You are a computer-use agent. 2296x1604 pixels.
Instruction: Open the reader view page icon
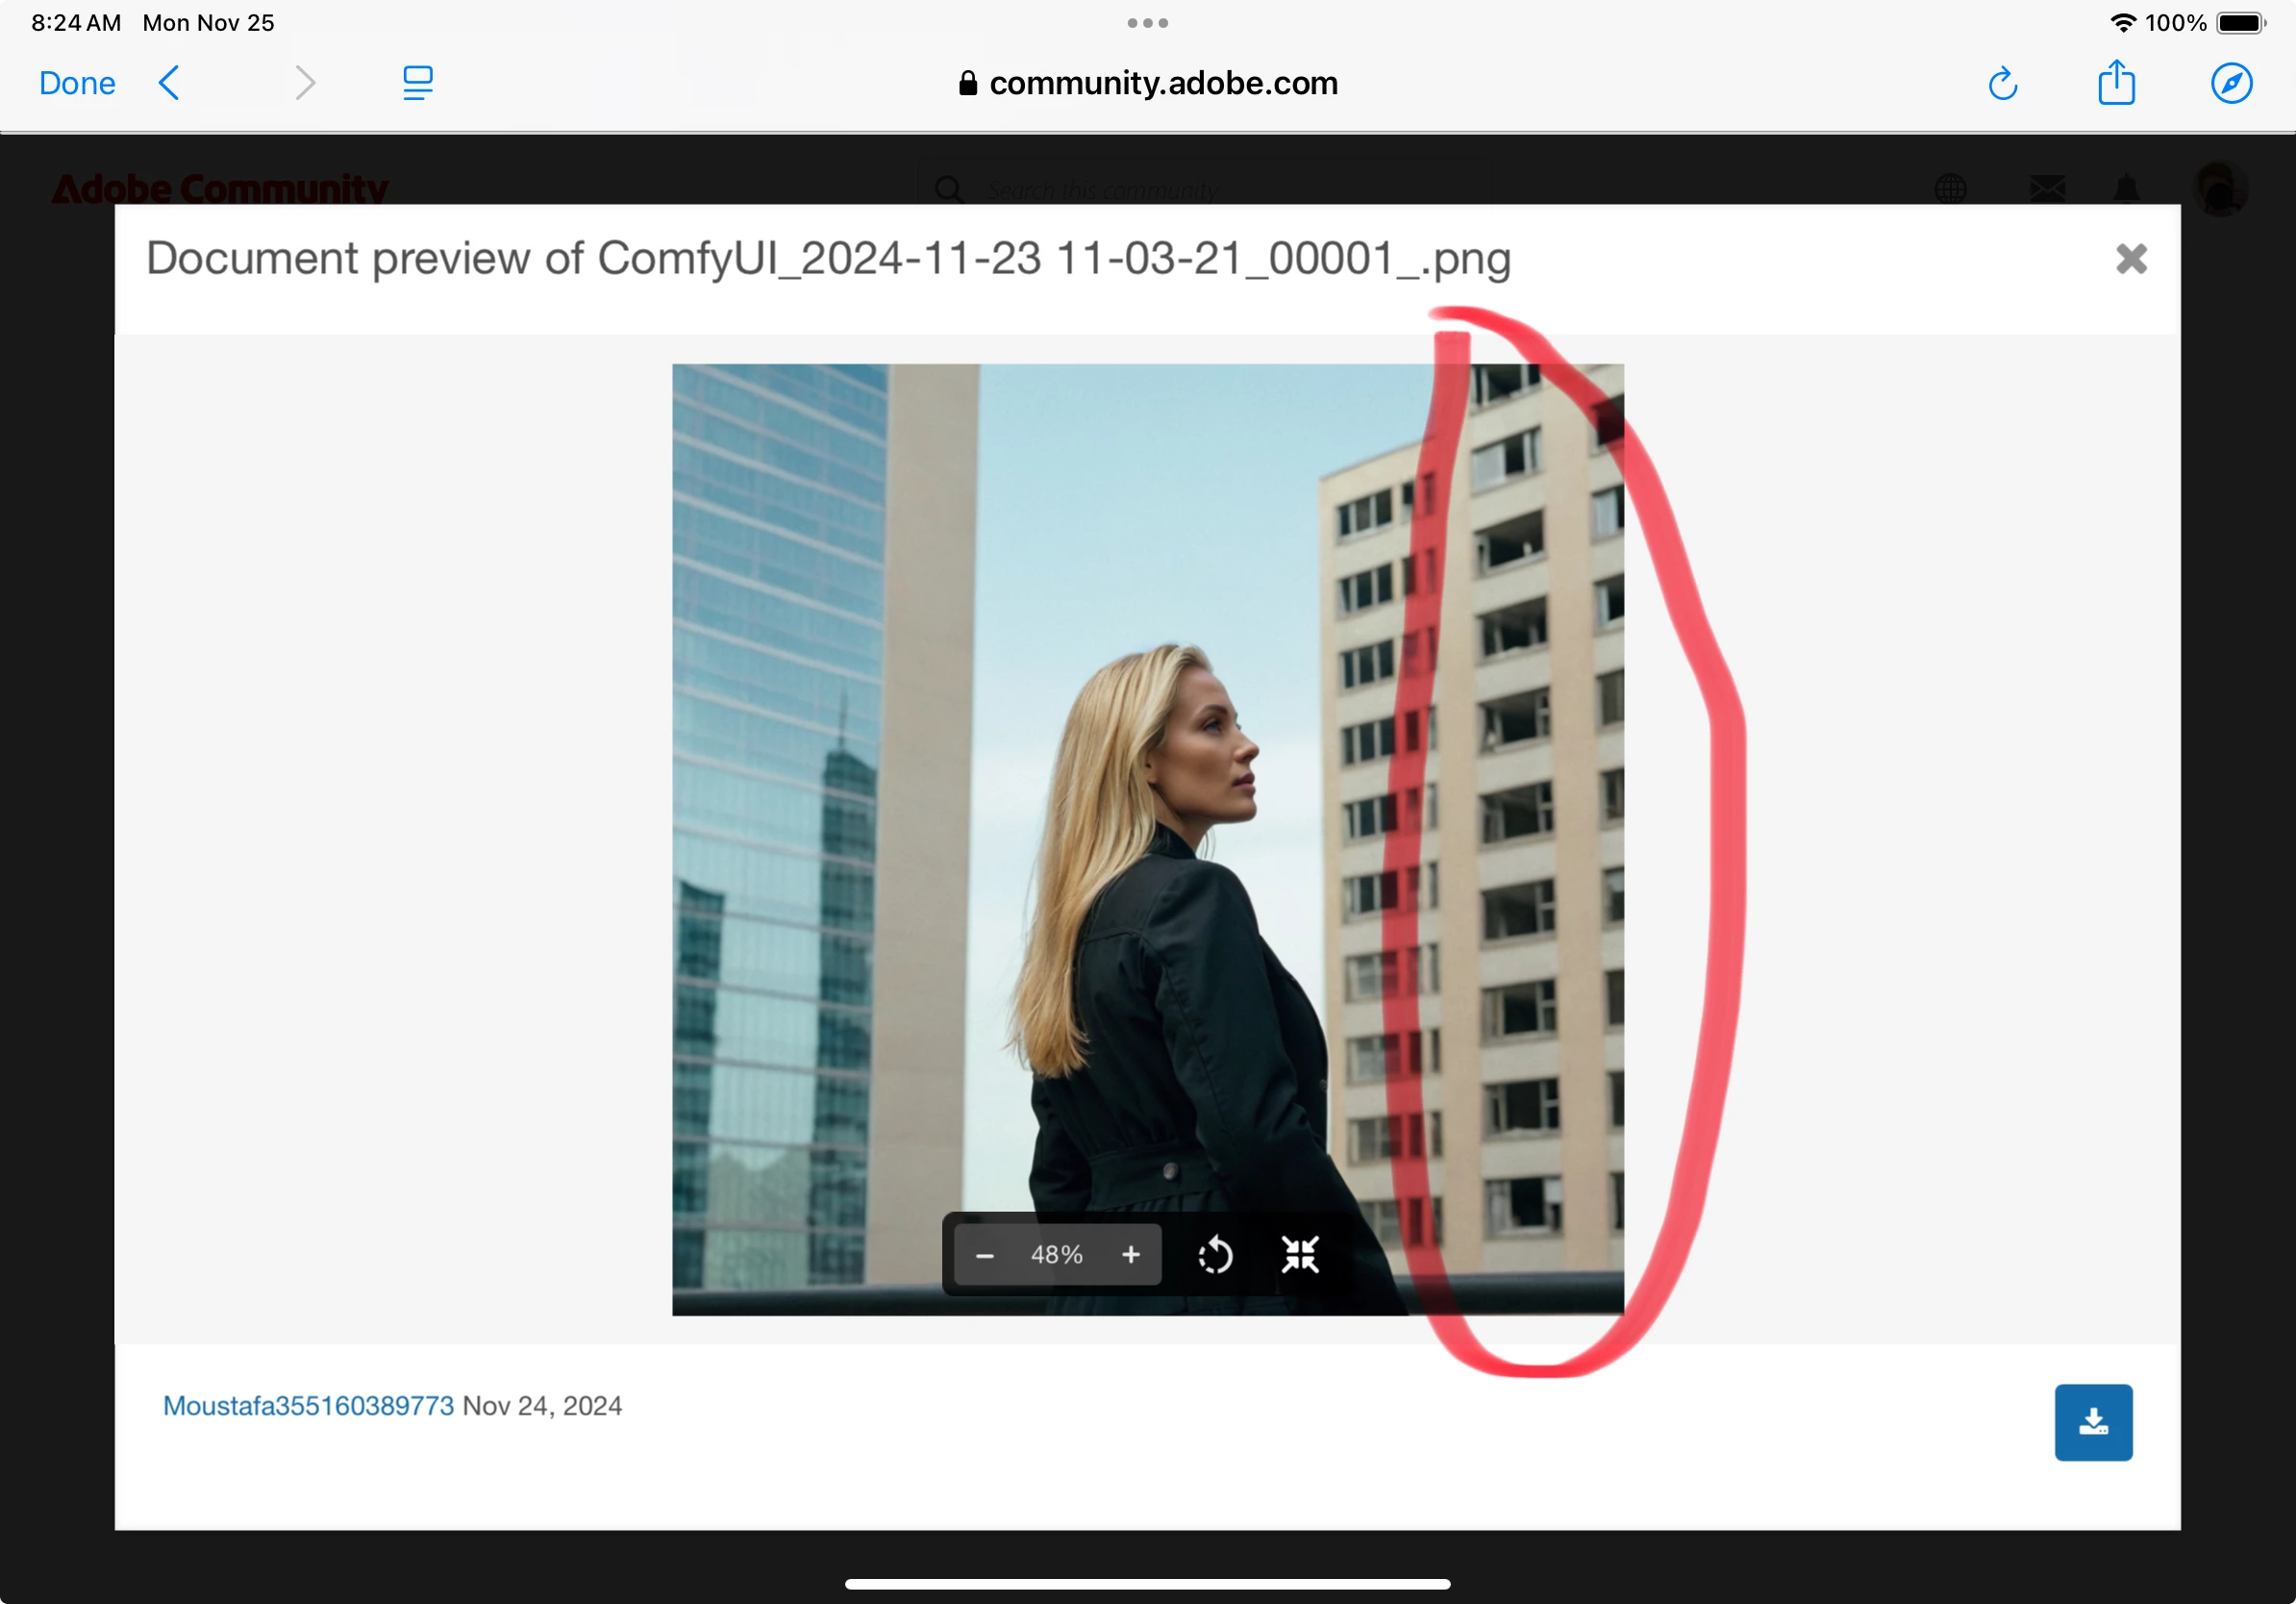point(417,83)
